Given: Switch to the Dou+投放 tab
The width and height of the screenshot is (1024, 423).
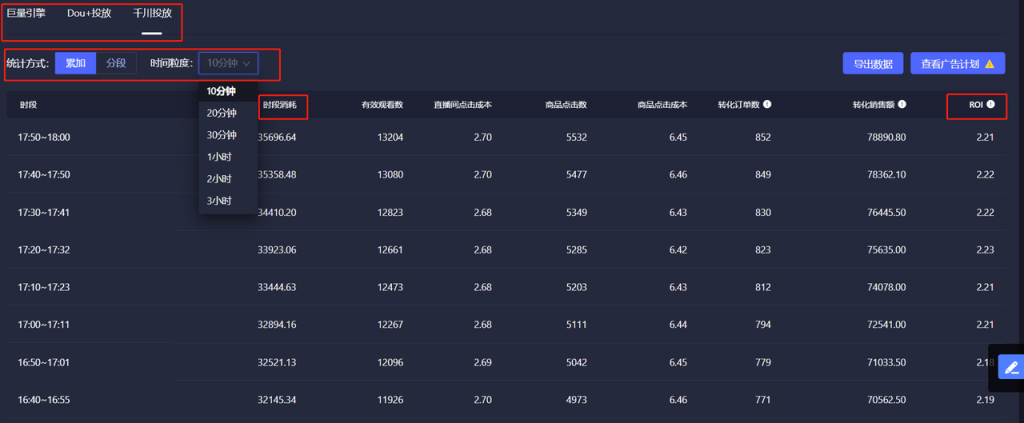Looking at the screenshot, I should click(x=89, y=14).
